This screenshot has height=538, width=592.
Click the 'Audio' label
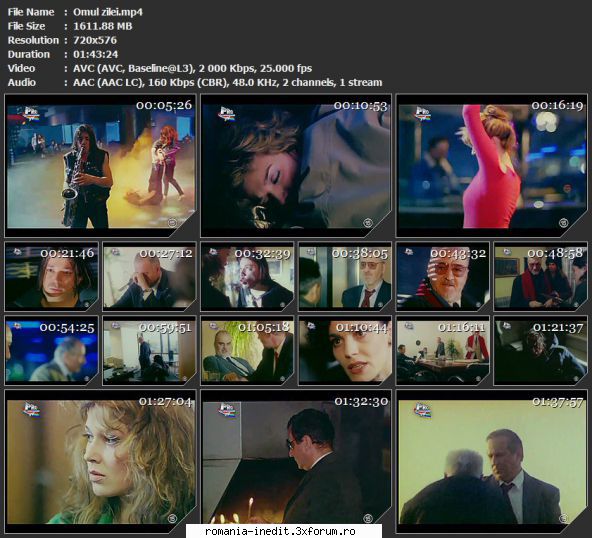(x=22, y=82)
